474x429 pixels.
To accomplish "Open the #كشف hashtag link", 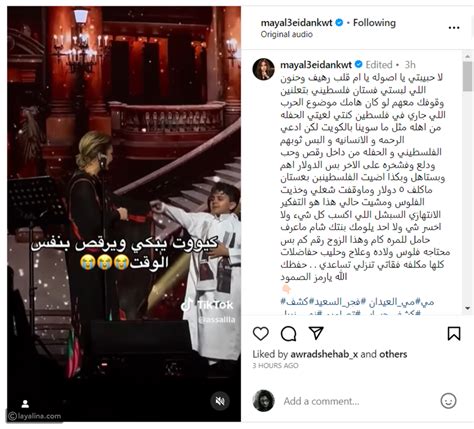I will 290,302.
